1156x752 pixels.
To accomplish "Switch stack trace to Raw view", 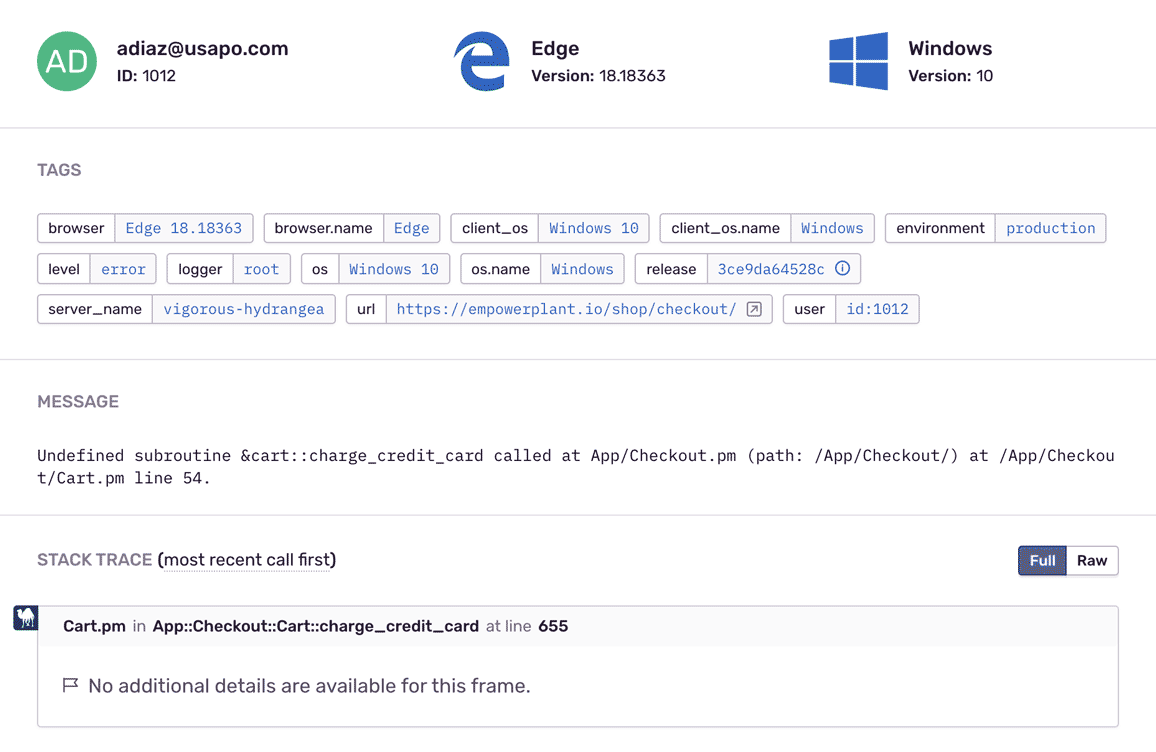I will coord(1091,560).
